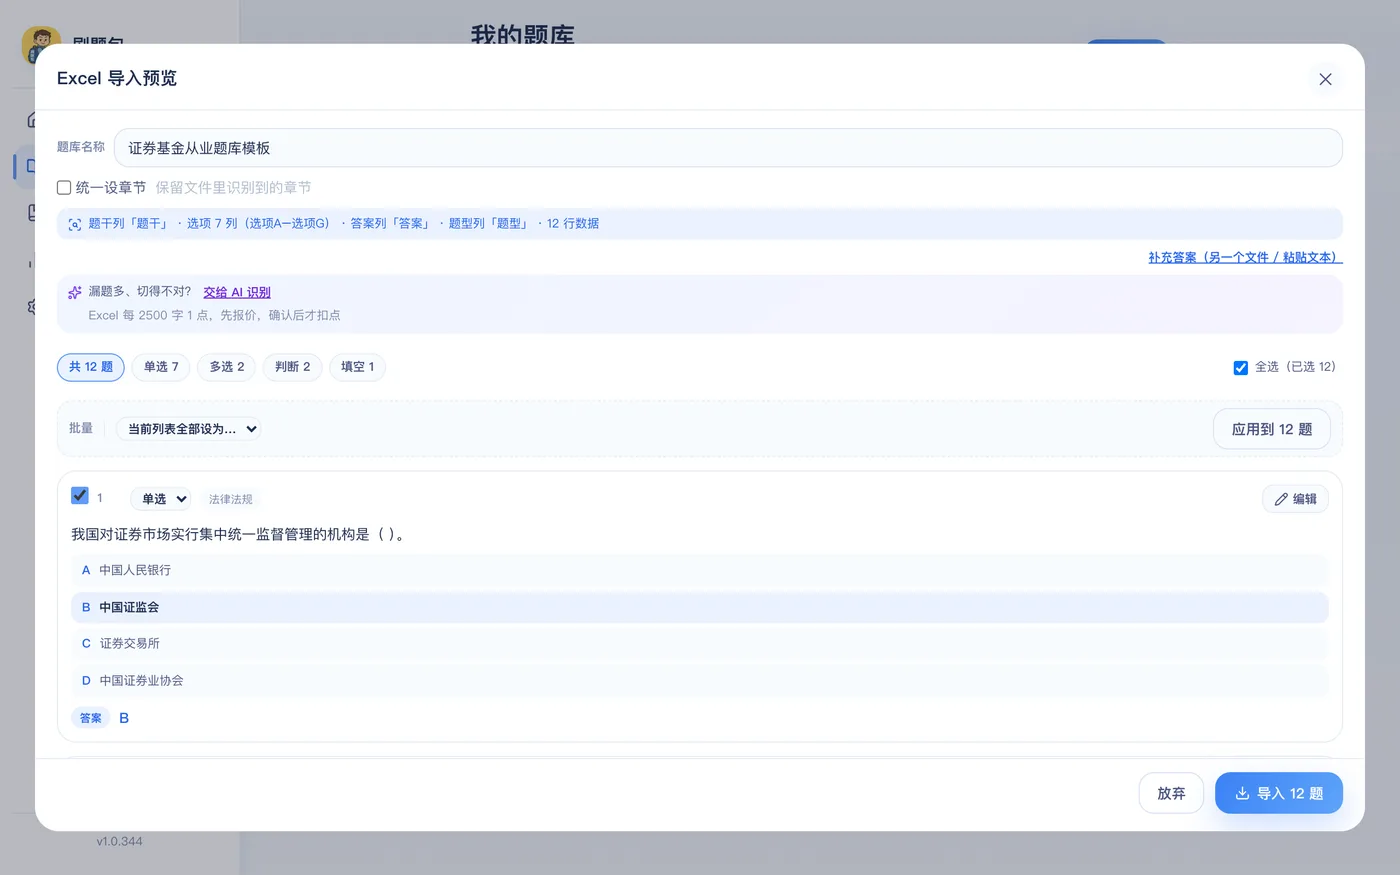Click the 法律法规 chapter tag
This screenshot has height=875, width=1400.
231,499
